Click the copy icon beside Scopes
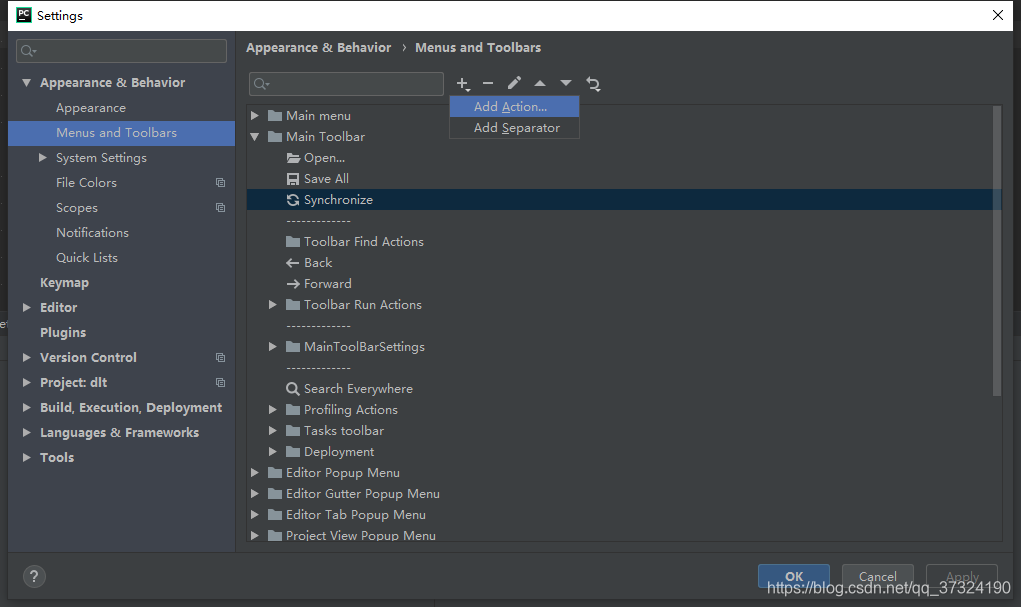1021x607 pixels. tap(221, 208)
